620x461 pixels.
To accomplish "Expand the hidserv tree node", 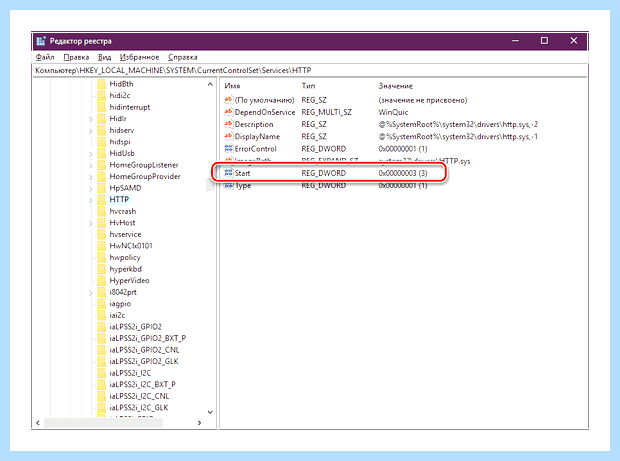I will tap(91, 130).
